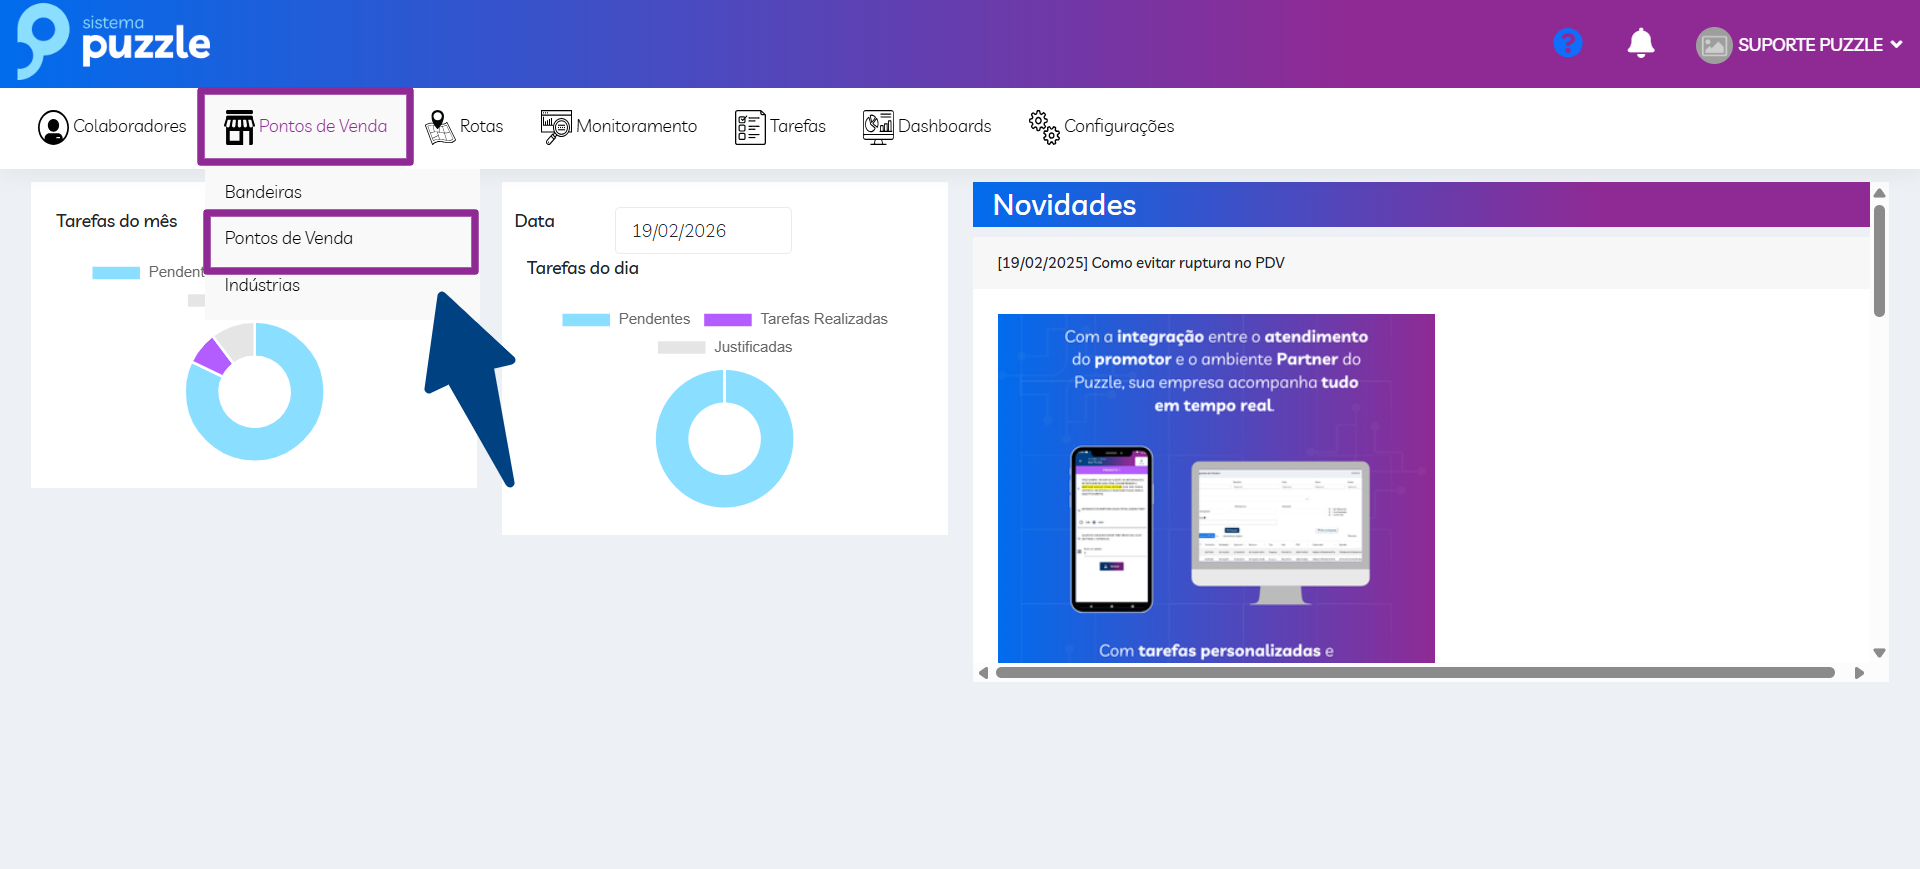Click the Colaboradores person icon
This screenshot has width=1920, height=869.
click(53, 127)
